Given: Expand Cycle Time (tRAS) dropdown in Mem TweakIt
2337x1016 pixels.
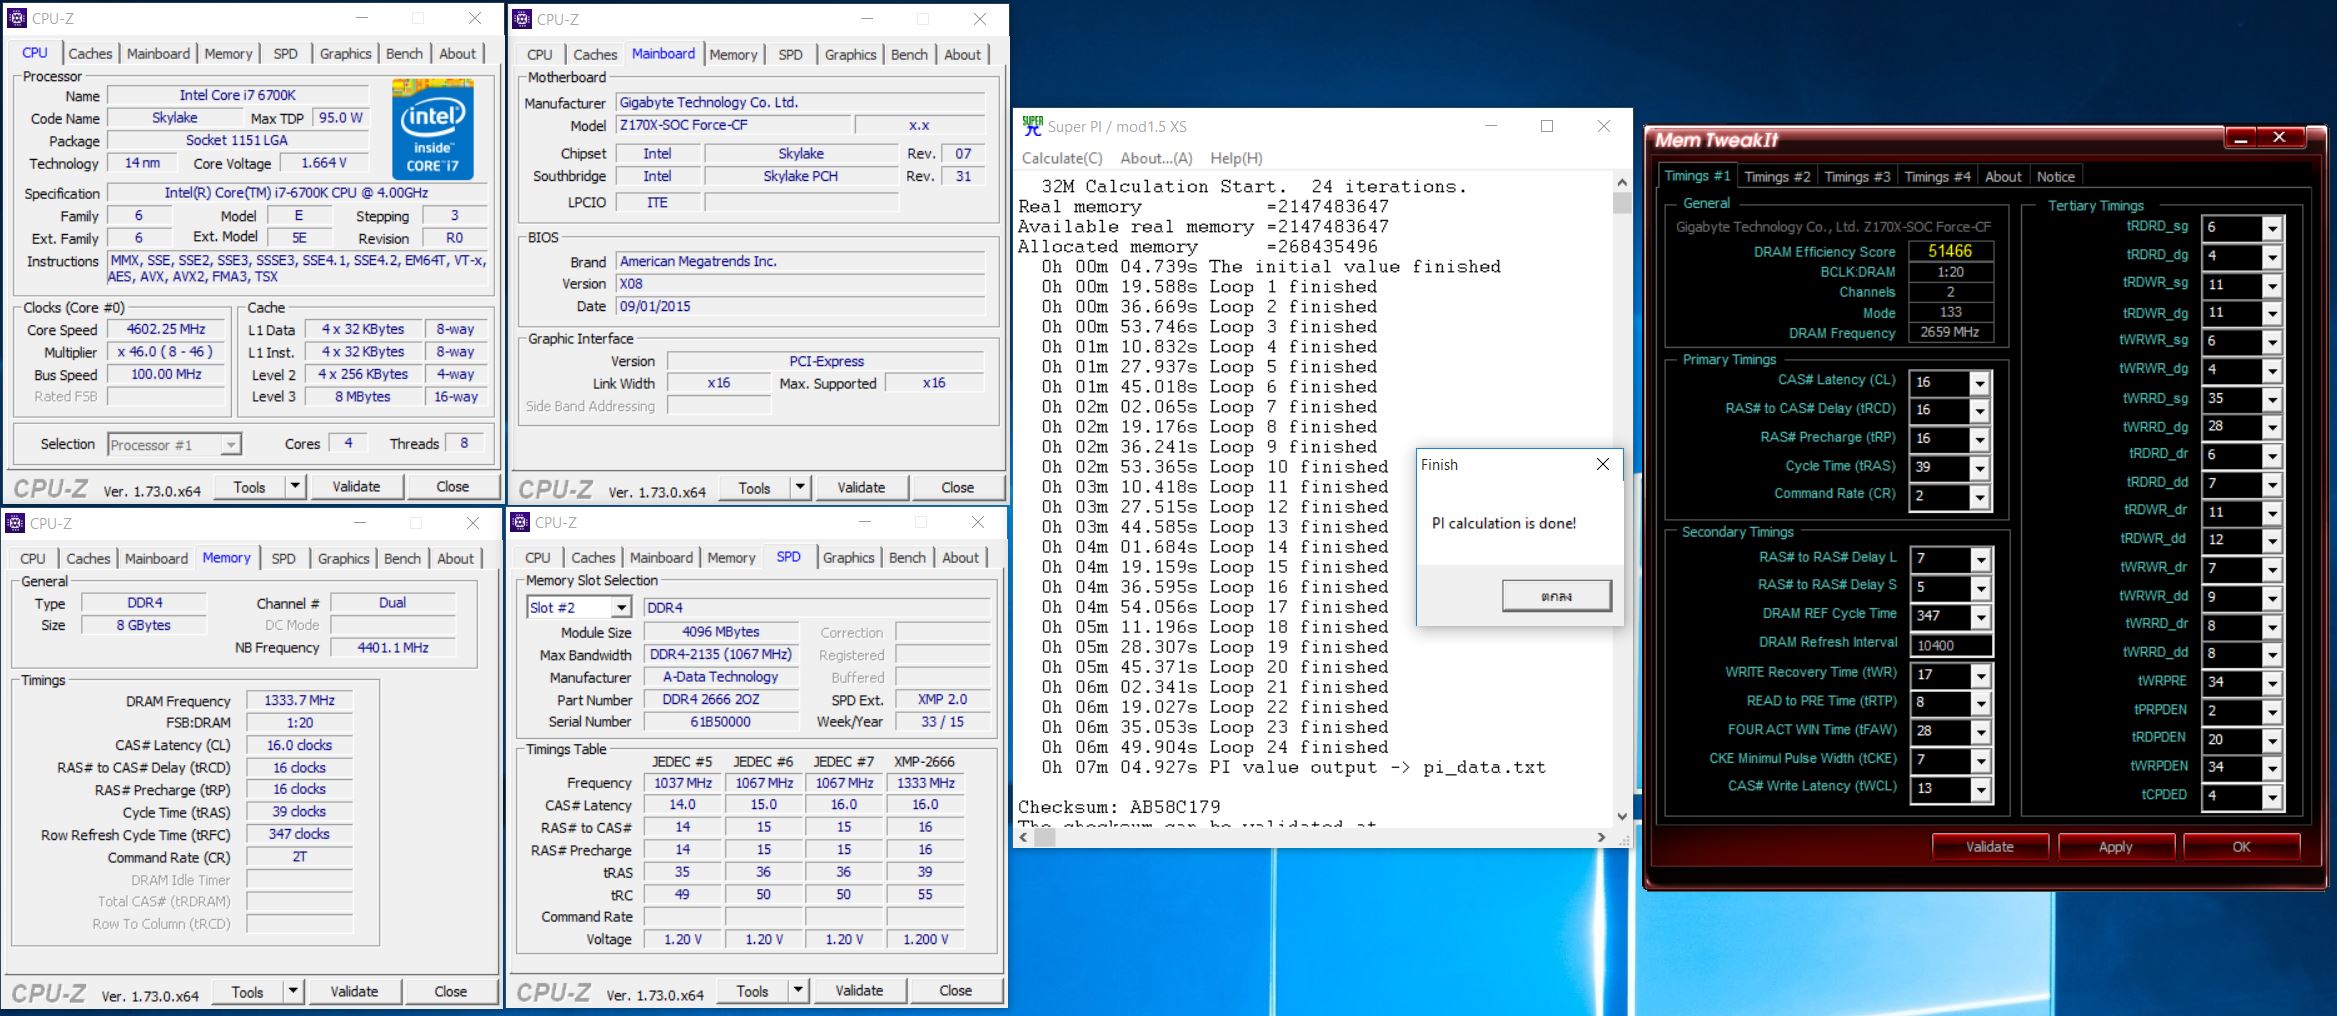Looking at the screenshot, I should [x=1979, y=468].
